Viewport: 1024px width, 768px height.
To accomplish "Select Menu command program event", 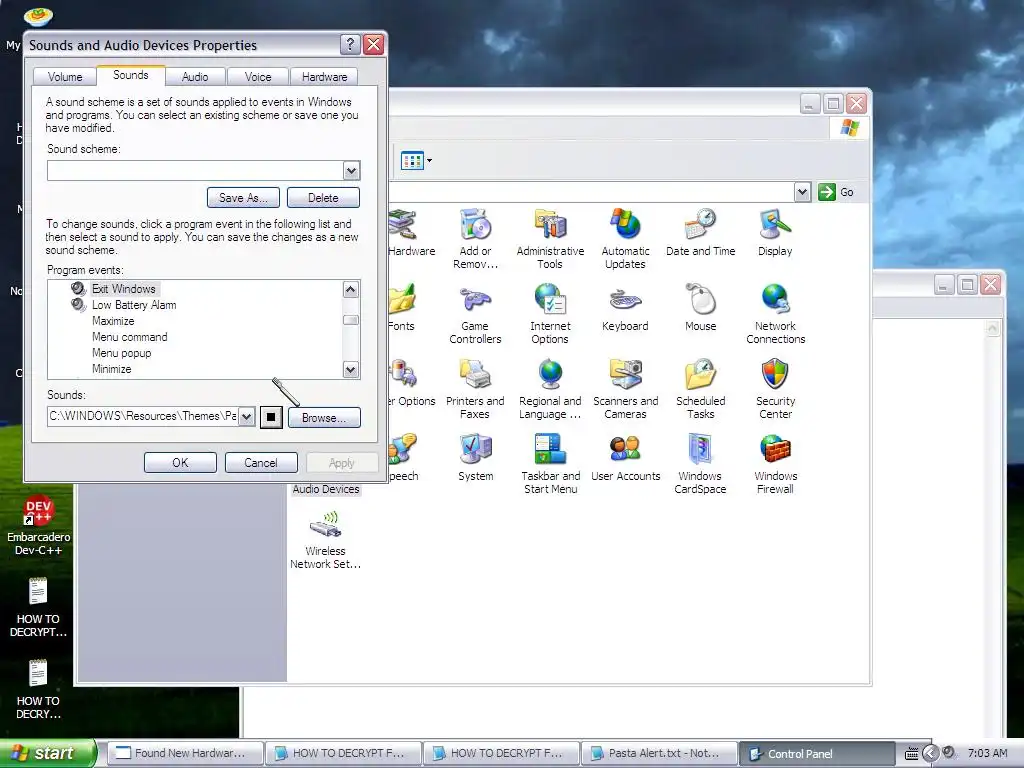I will coord(129,337).
